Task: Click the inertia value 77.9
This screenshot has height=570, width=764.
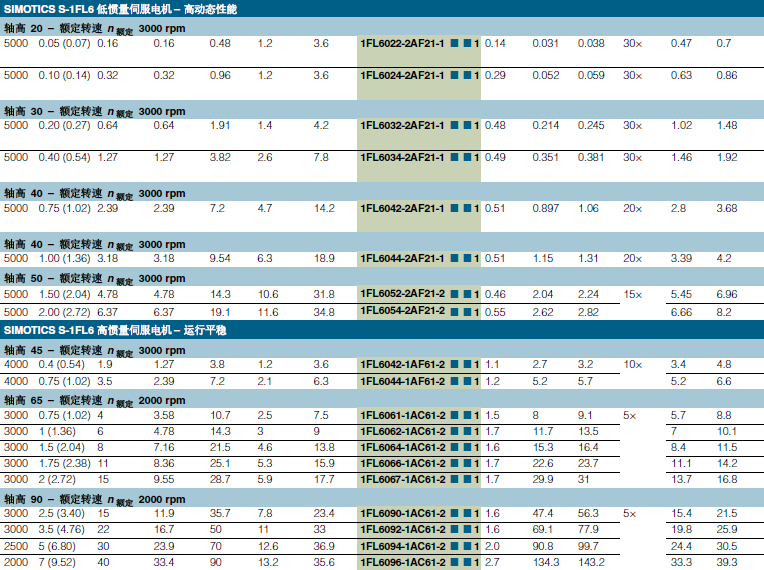Action: tap(588, 530)
